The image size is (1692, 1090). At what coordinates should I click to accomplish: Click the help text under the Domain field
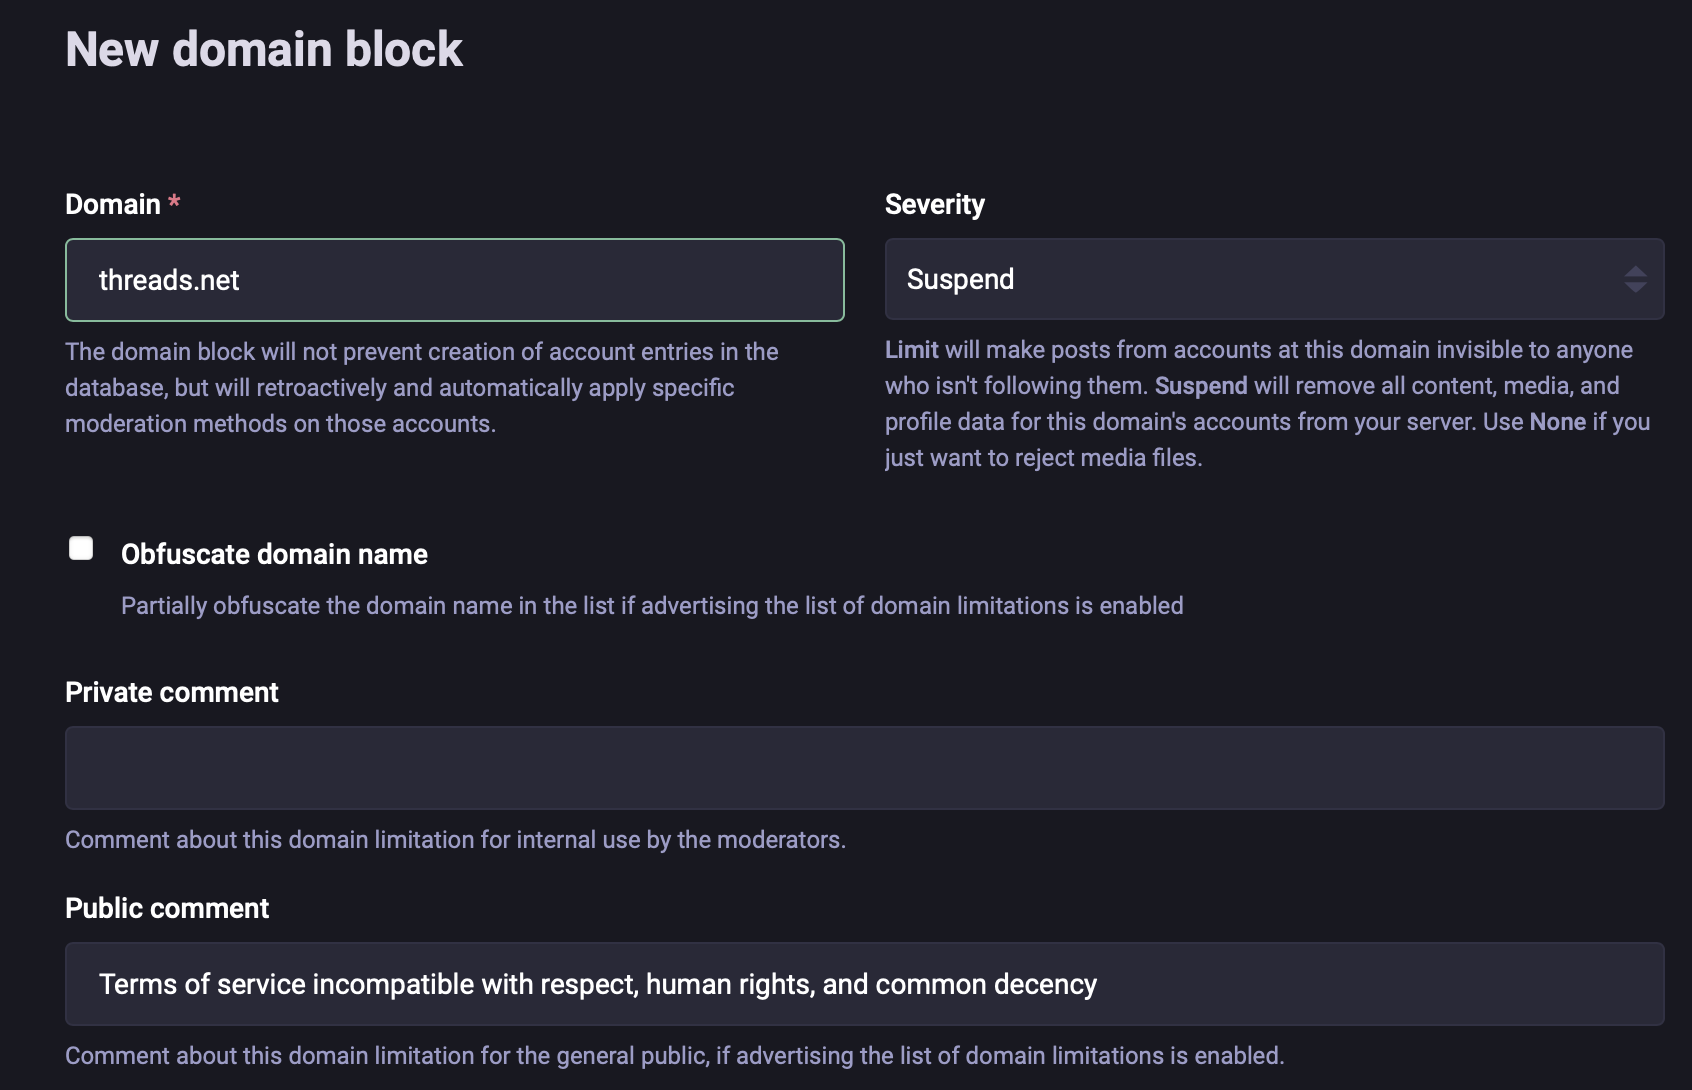(x=422, y=388)
